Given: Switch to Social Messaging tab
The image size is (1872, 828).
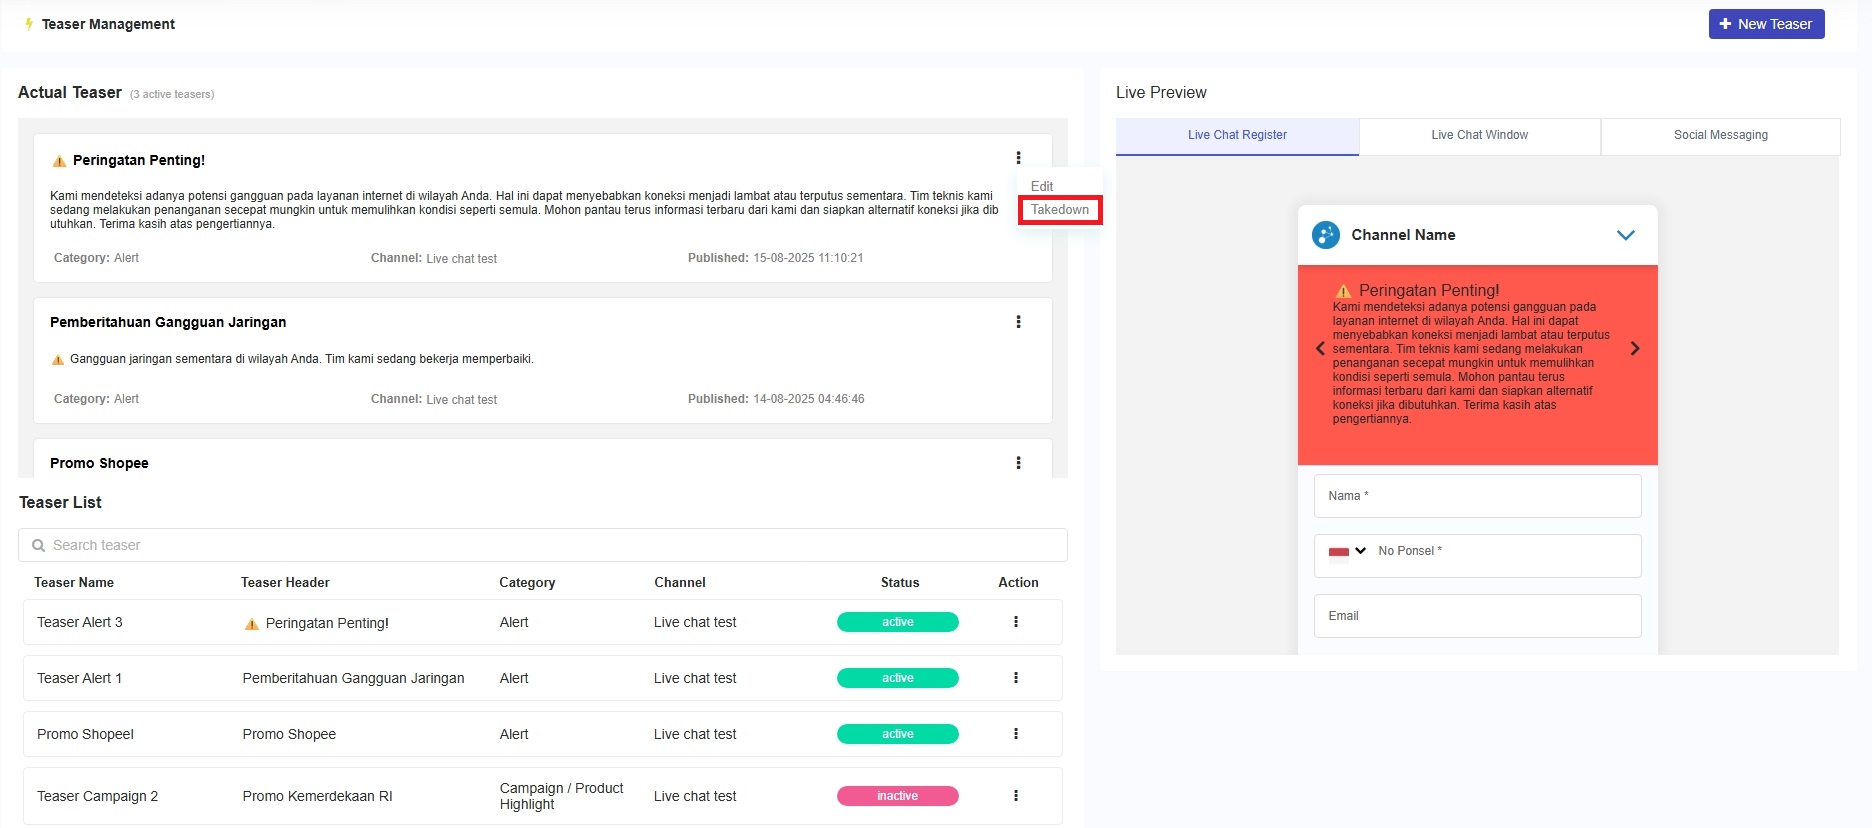Looking at the screenshot, I should [x=1720, y=135].
